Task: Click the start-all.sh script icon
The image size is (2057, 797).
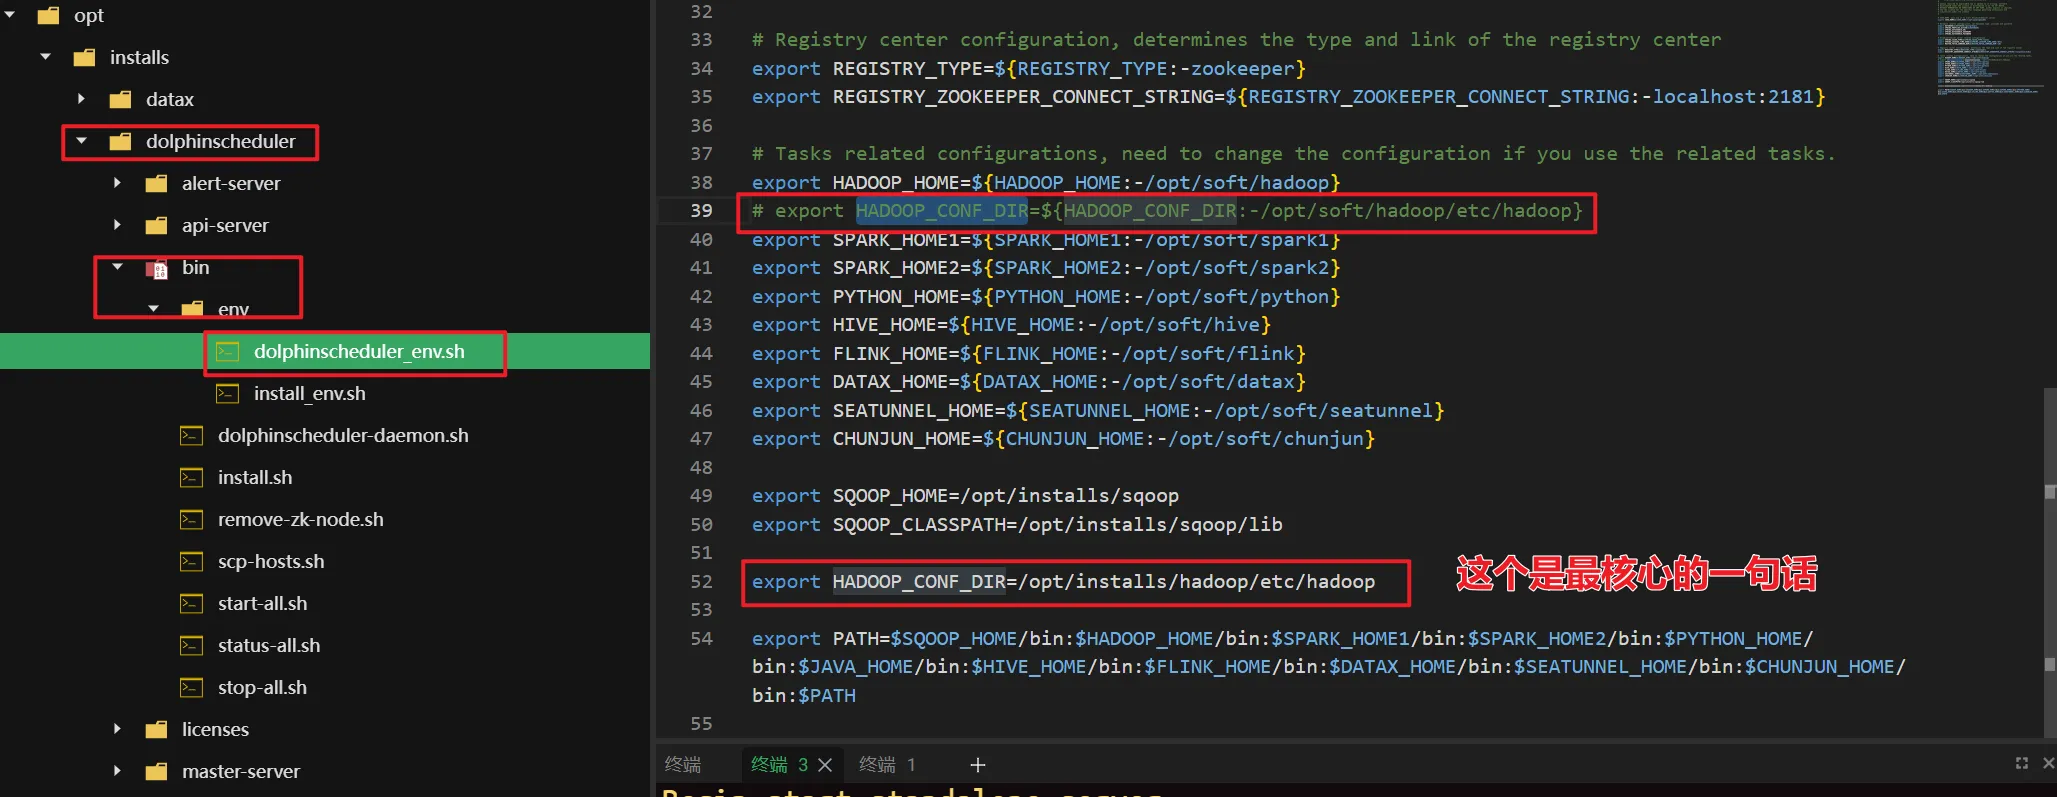Action: [192, 604]
